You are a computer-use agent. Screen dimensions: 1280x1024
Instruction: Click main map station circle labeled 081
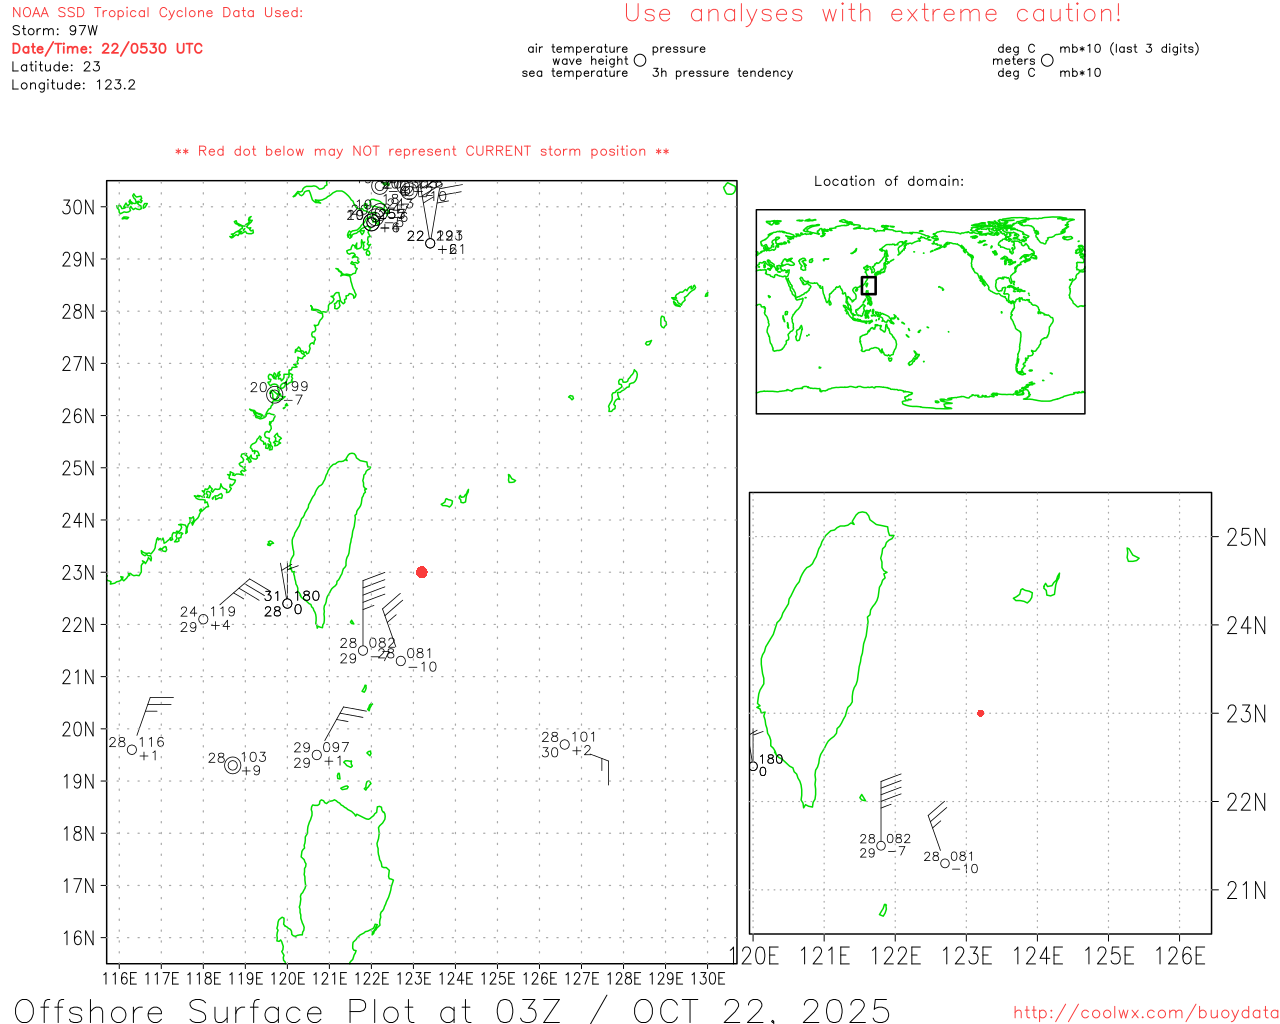(401, 660)
